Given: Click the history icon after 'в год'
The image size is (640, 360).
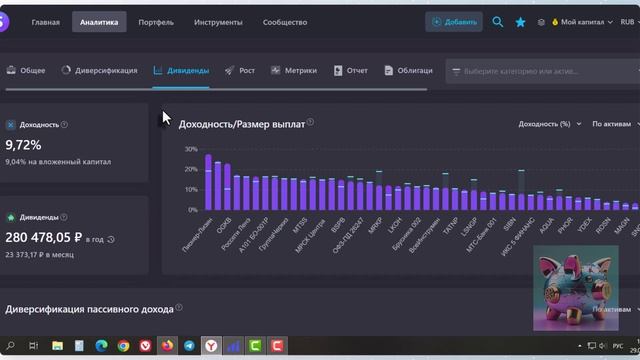Looking at the screenshot, I should [111, 240].
